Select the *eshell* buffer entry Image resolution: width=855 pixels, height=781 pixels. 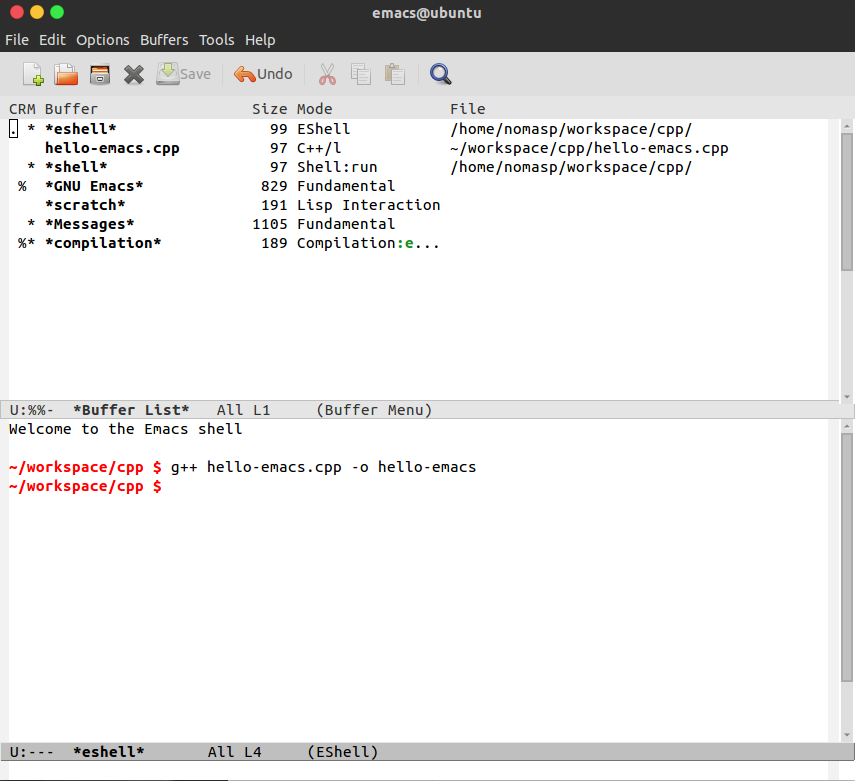81,129
